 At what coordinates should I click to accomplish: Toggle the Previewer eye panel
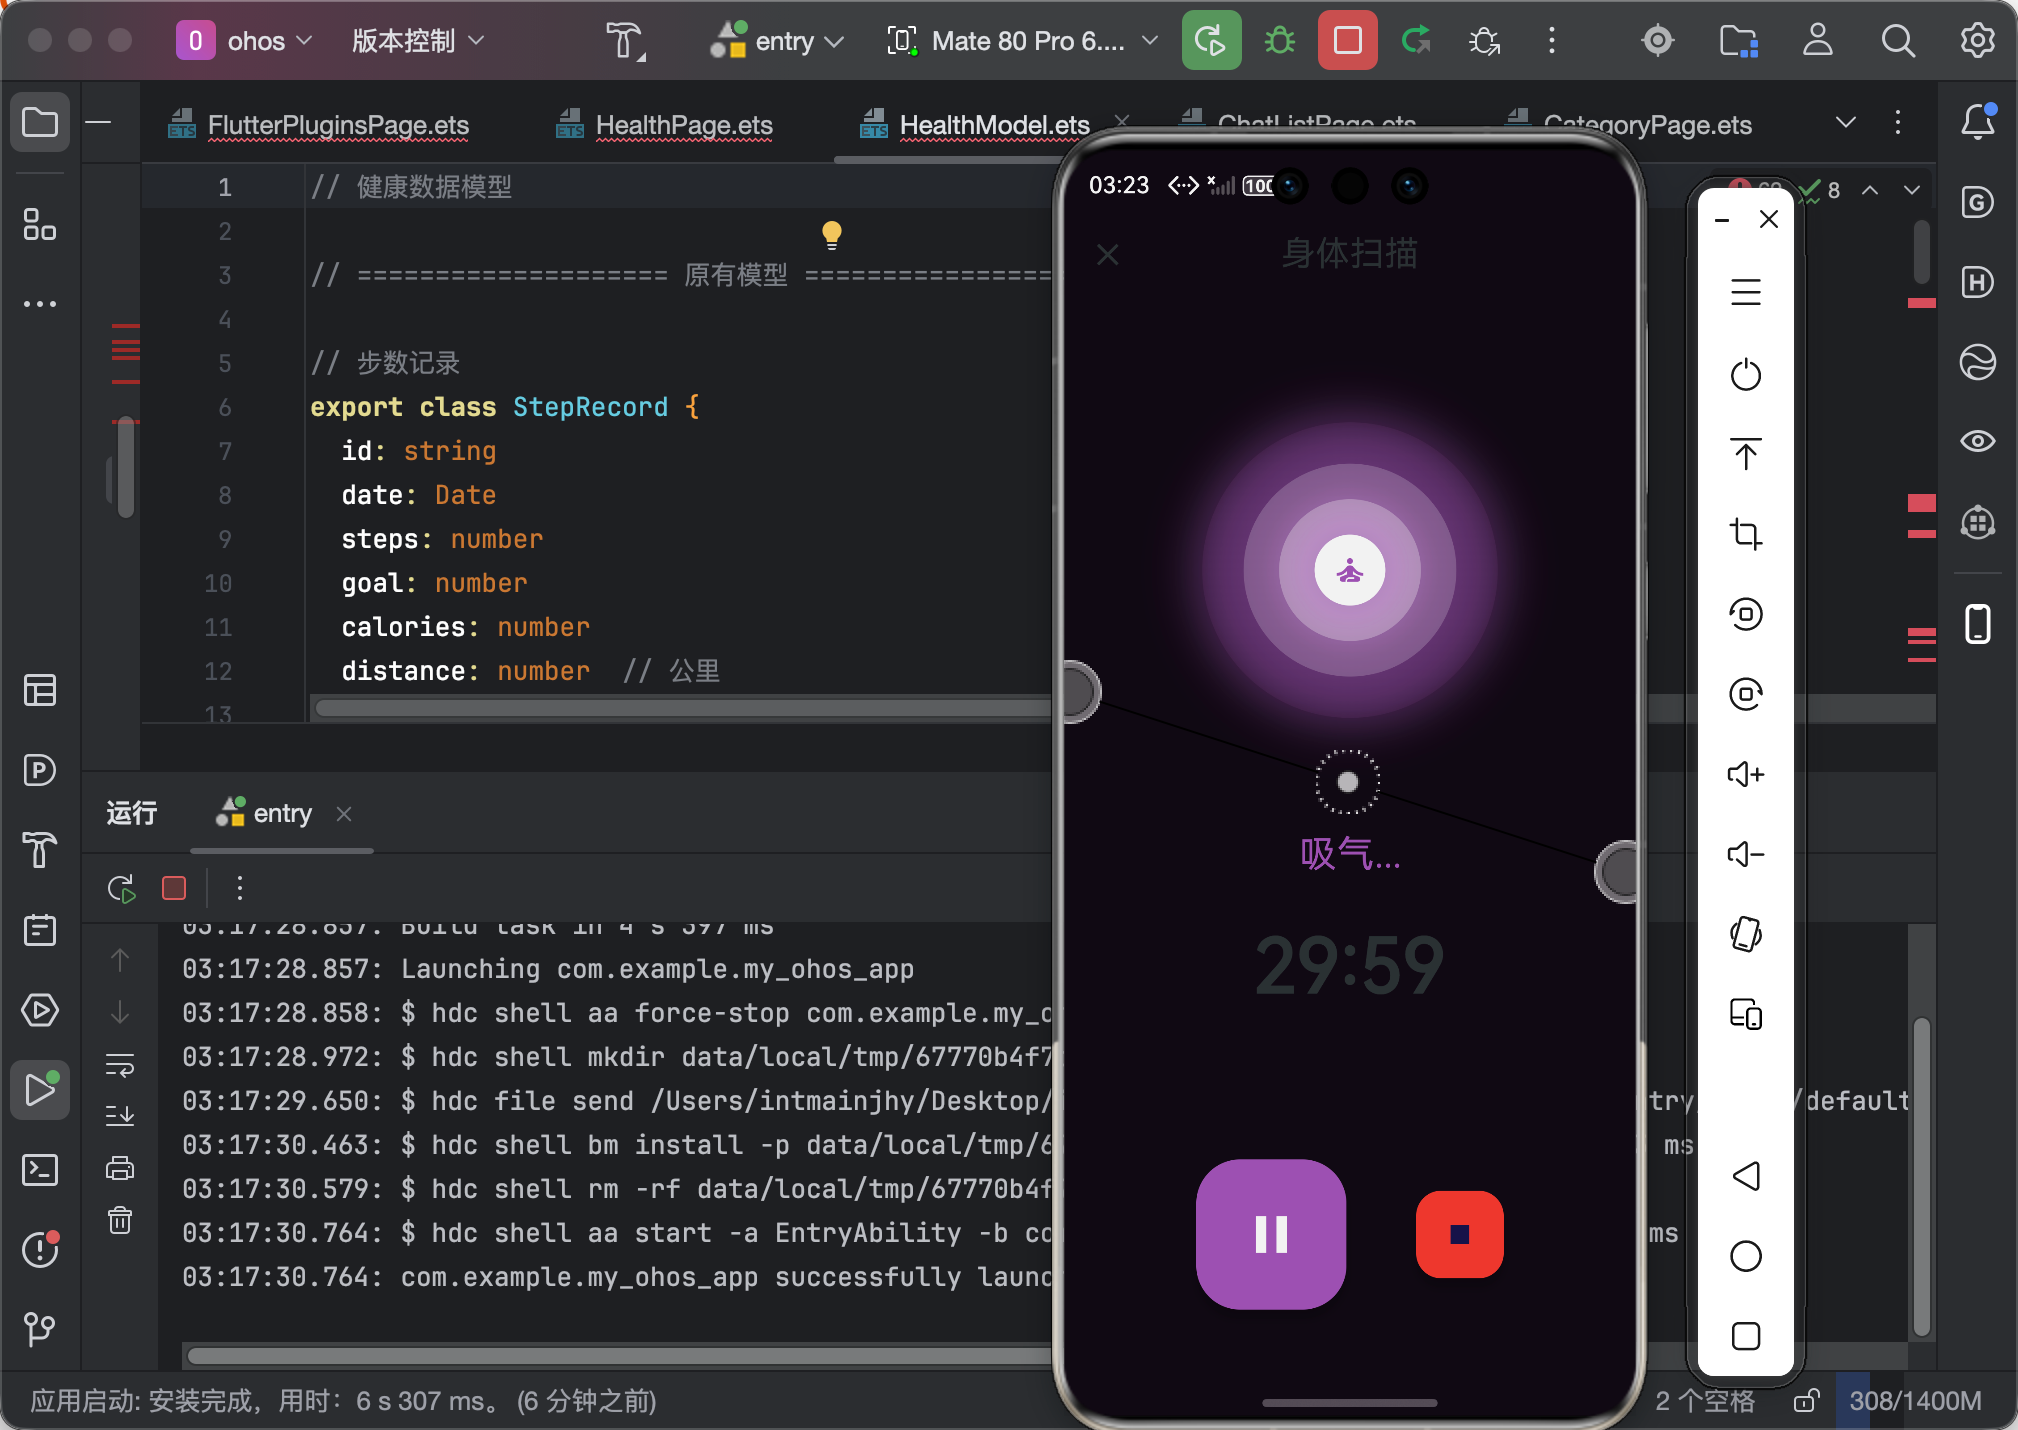point(1978,441)
